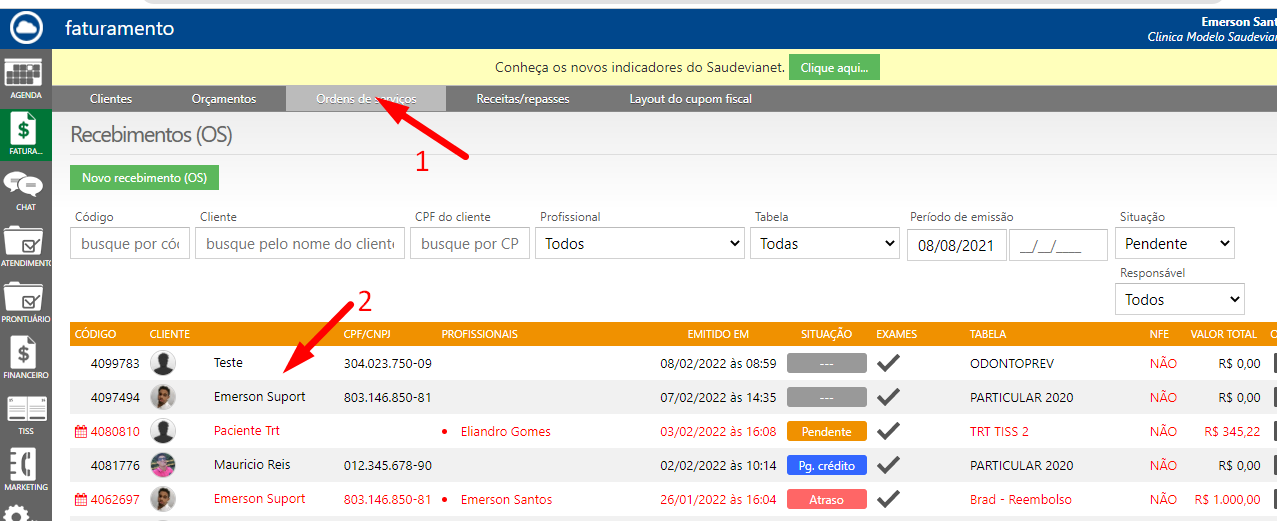Screen dimensions: 1277x521
Task: Switch to the Clientes tab
Action: coord(111,99)
